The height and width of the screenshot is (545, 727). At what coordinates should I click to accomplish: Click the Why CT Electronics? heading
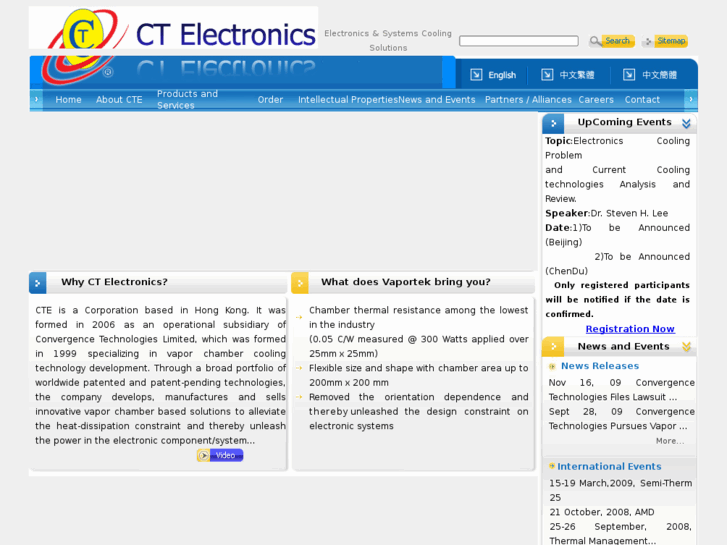click(x=114, y=282)
